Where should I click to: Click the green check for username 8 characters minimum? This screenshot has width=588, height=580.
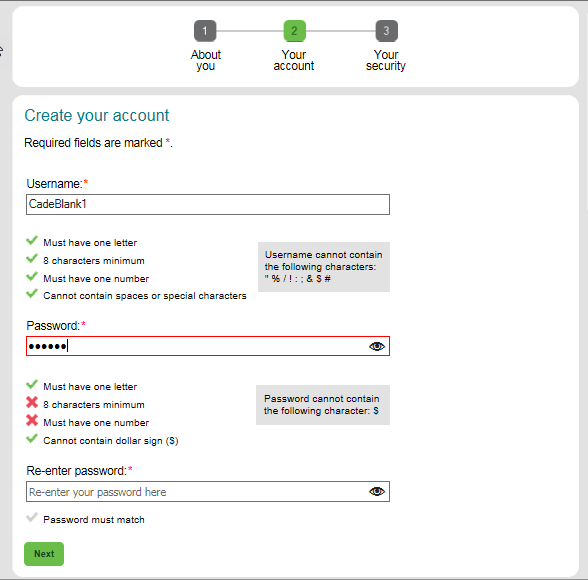click(32, 258)
